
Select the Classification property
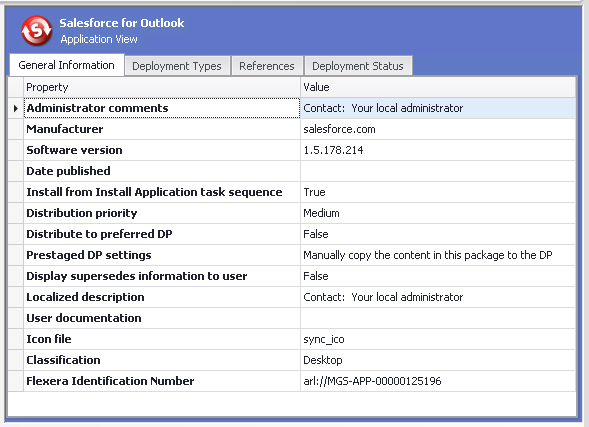coord(162,361)
